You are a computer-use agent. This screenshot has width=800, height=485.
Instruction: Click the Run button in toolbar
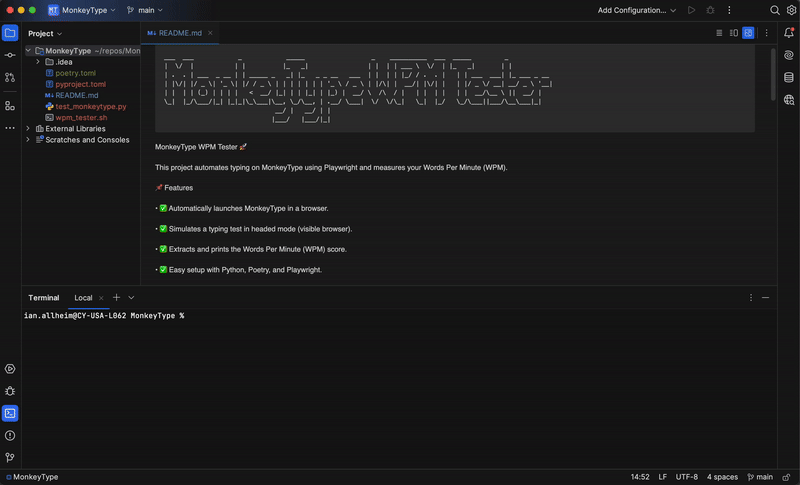point(691,10)
